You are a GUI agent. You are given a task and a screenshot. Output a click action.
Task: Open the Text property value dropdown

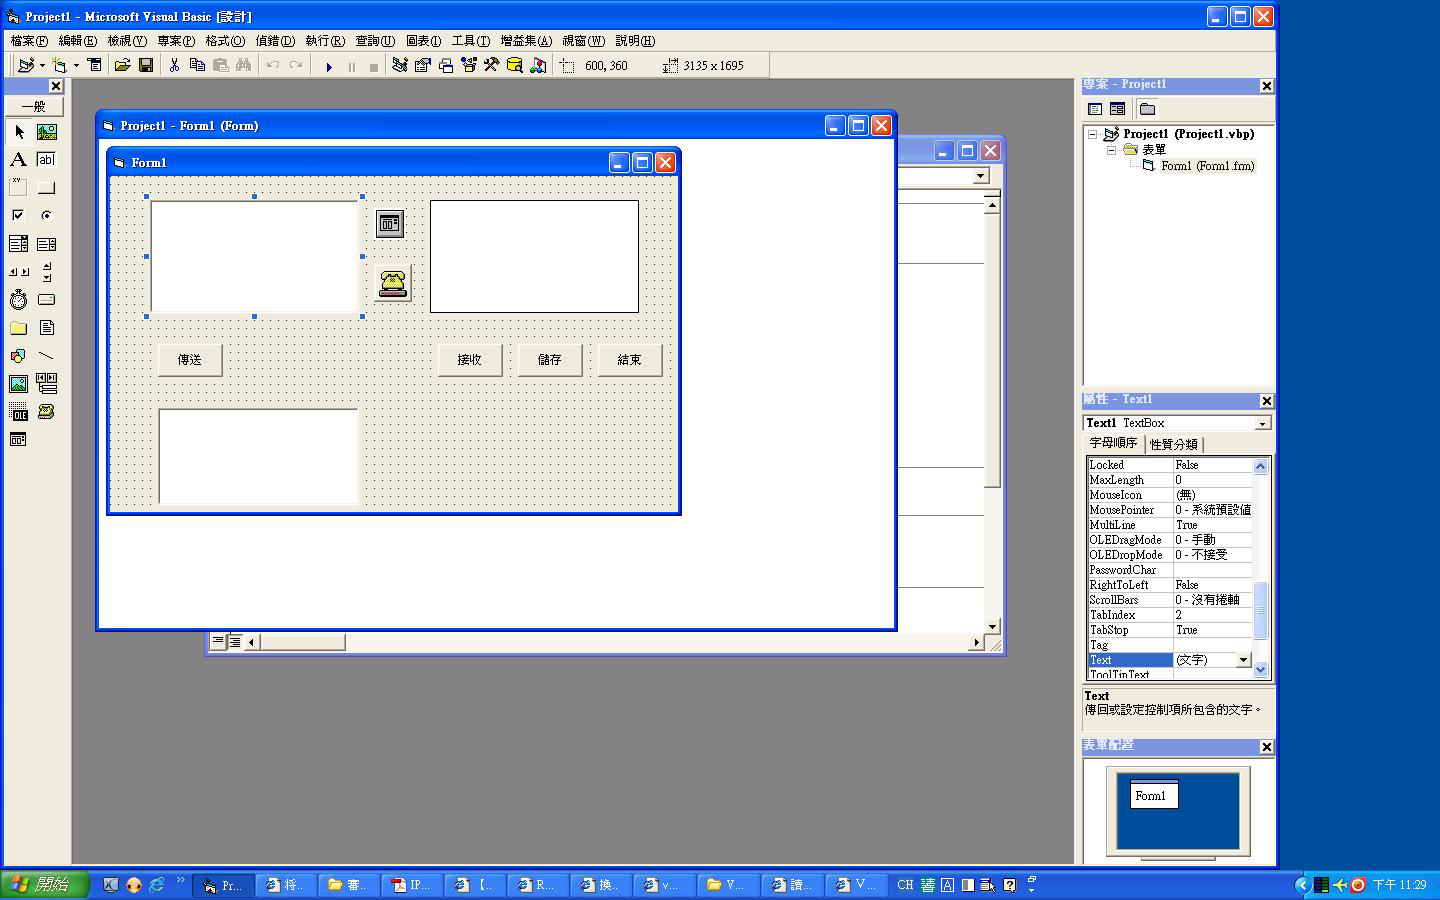(x=1243, y=660)
